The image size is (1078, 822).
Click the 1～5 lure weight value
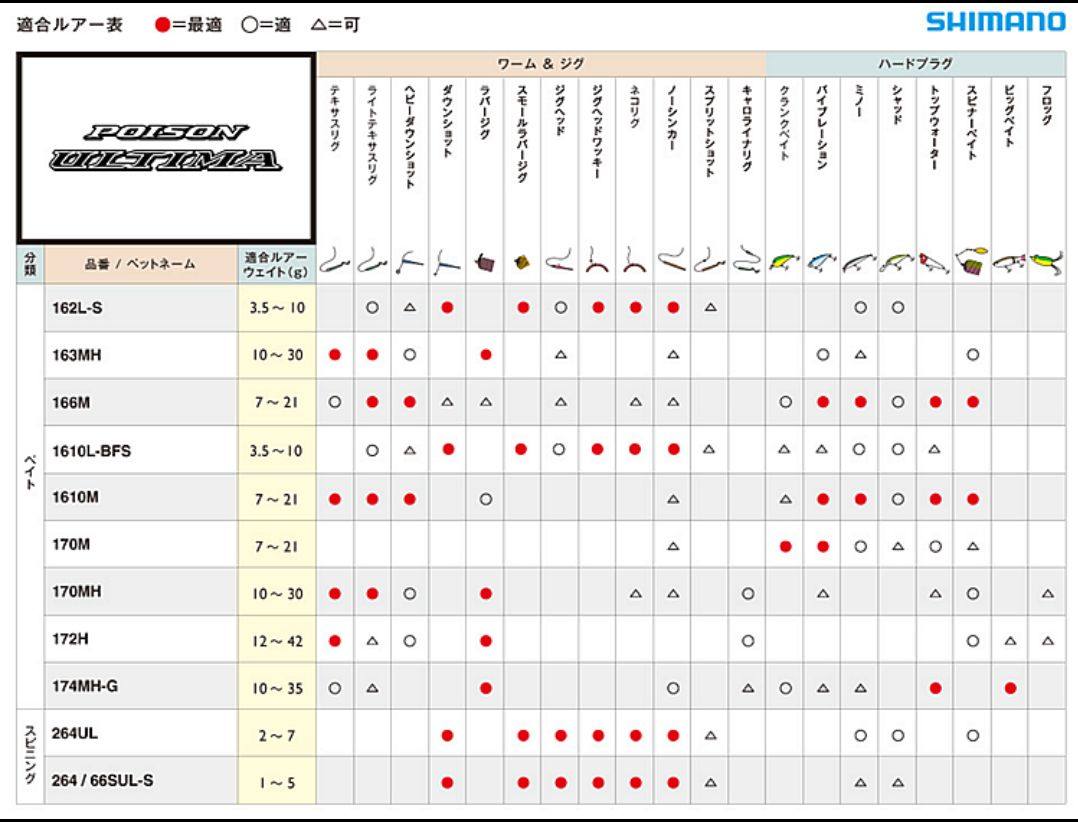277,783
